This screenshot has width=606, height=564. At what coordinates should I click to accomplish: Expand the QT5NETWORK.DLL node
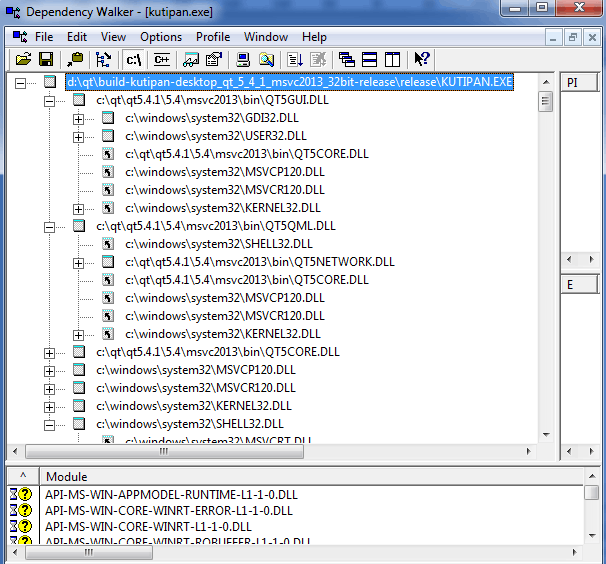point(78,263)
